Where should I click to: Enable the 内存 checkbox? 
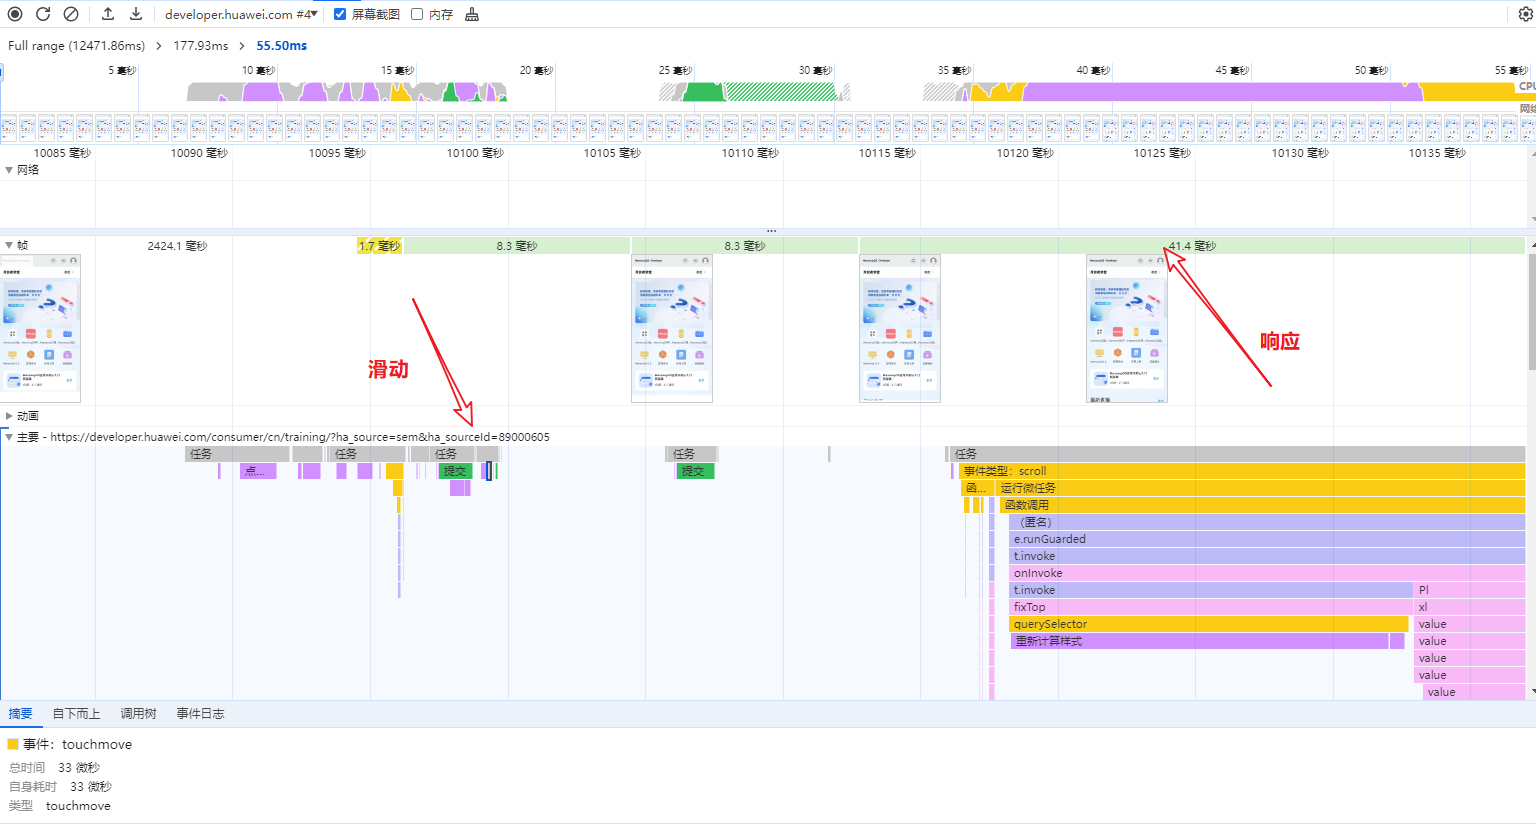tap(417, 14)
